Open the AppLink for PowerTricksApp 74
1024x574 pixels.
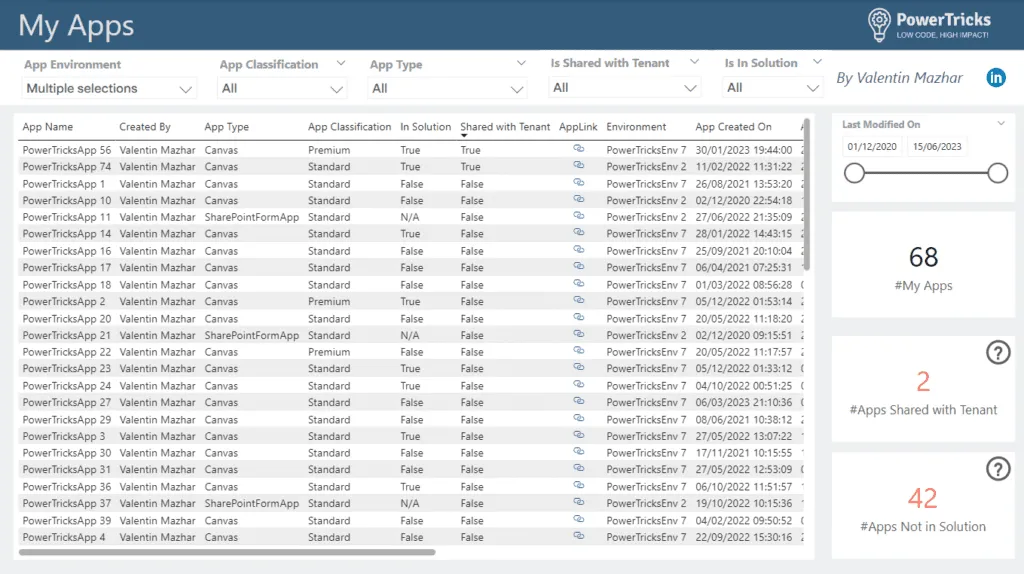click(579, 166)
